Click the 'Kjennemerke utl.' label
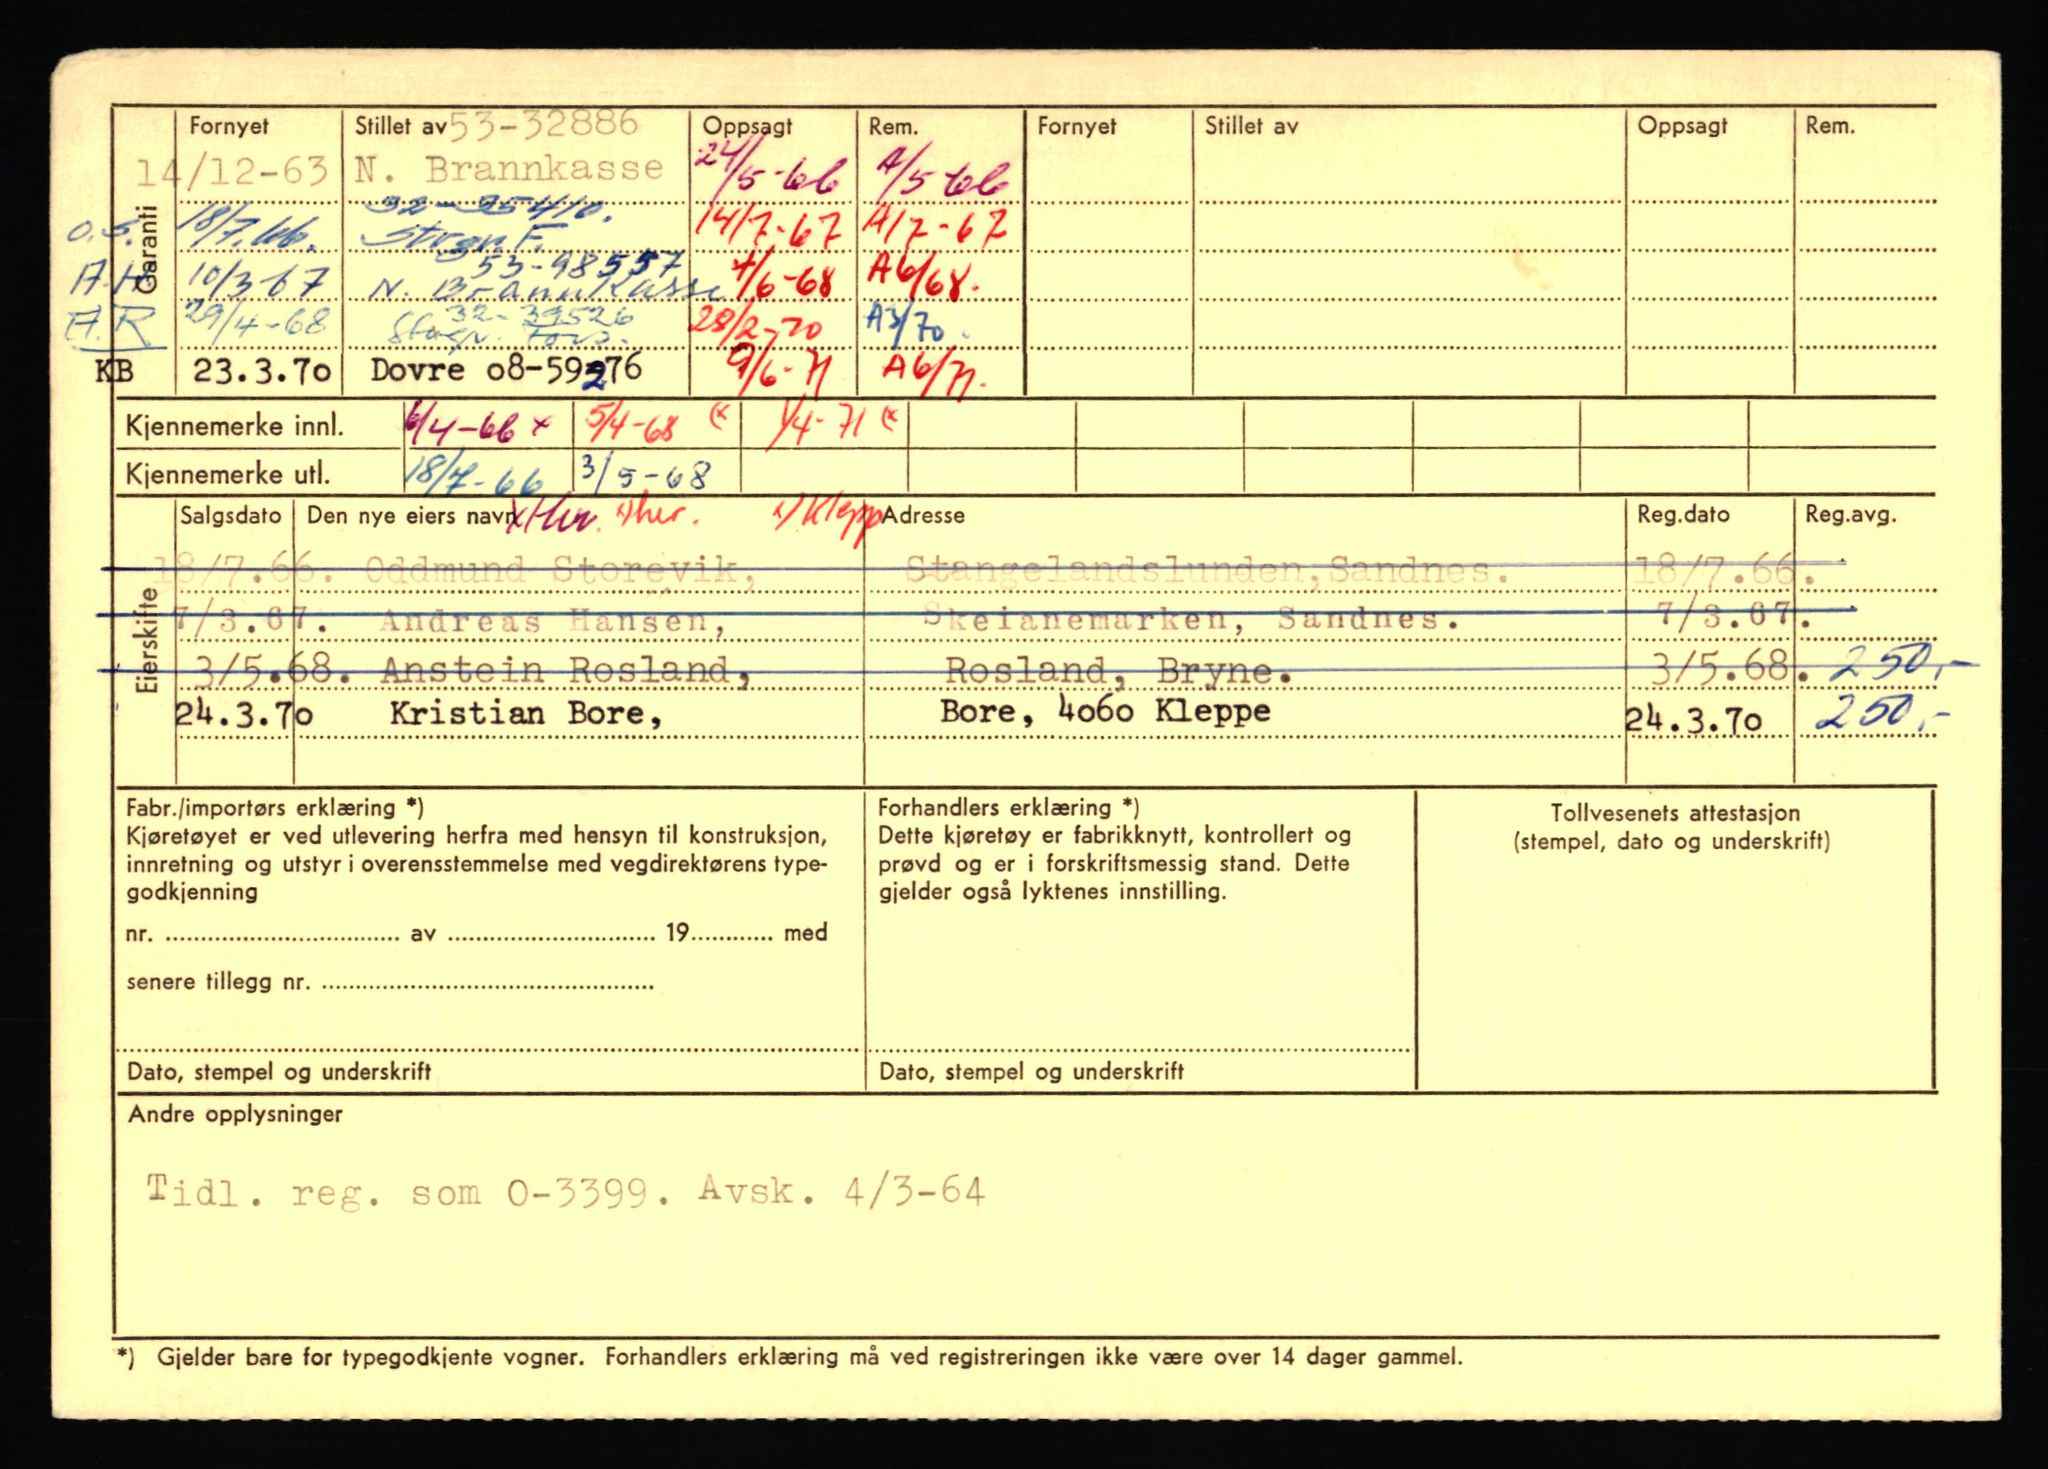The image size is (2048, 1469). pos(227,475)
